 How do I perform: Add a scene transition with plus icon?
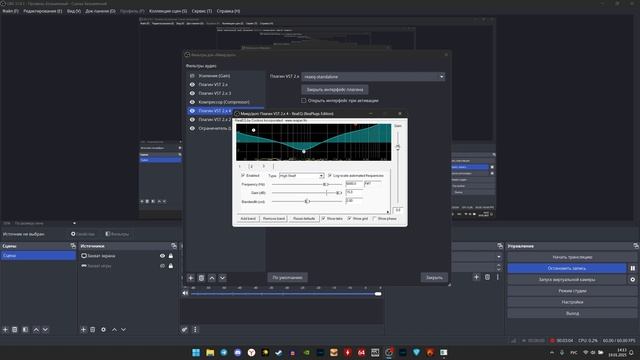[x=476, y=277]
